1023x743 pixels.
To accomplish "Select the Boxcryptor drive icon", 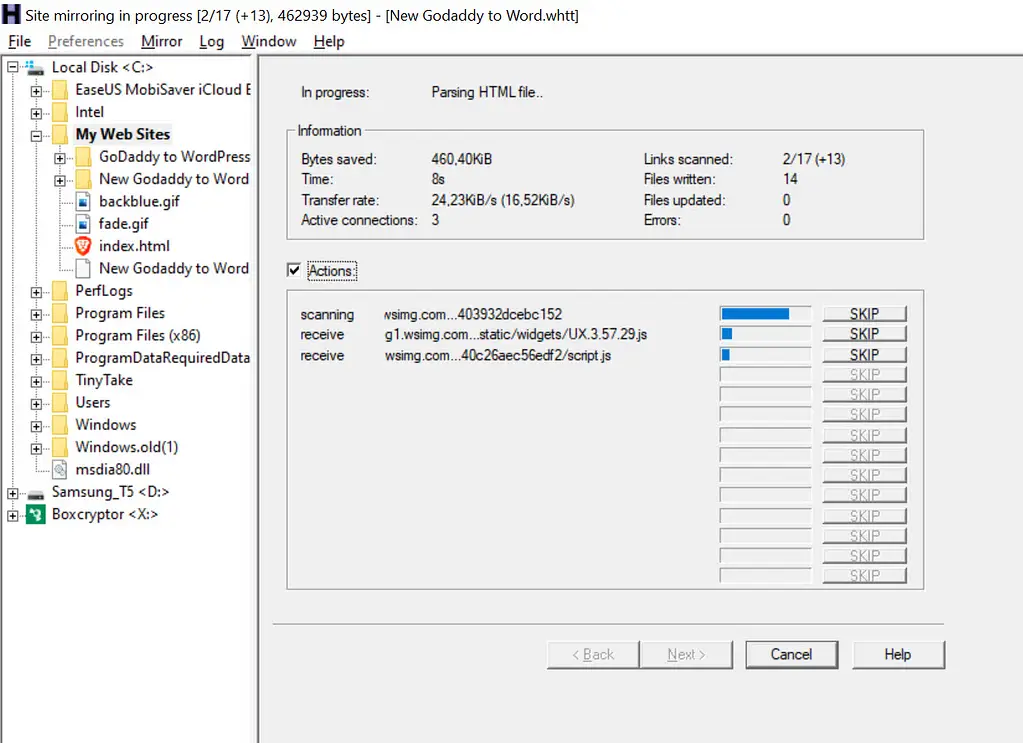I will (x=36, y=515).
